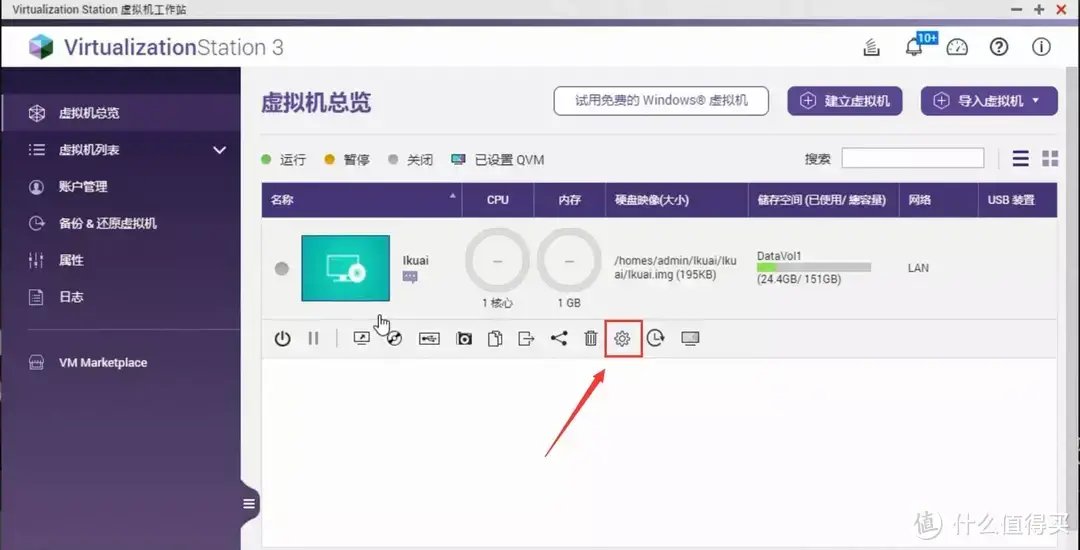Click the 网络 column header

point(939,200)
